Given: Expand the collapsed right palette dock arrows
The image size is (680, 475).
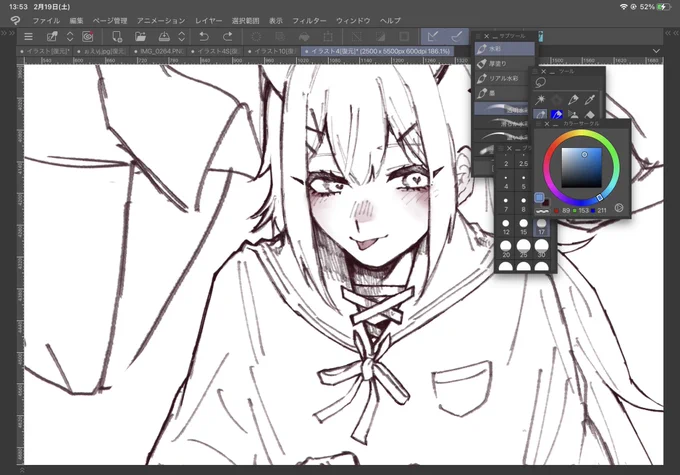Looking at the screenshot, I should click(672, 33).
